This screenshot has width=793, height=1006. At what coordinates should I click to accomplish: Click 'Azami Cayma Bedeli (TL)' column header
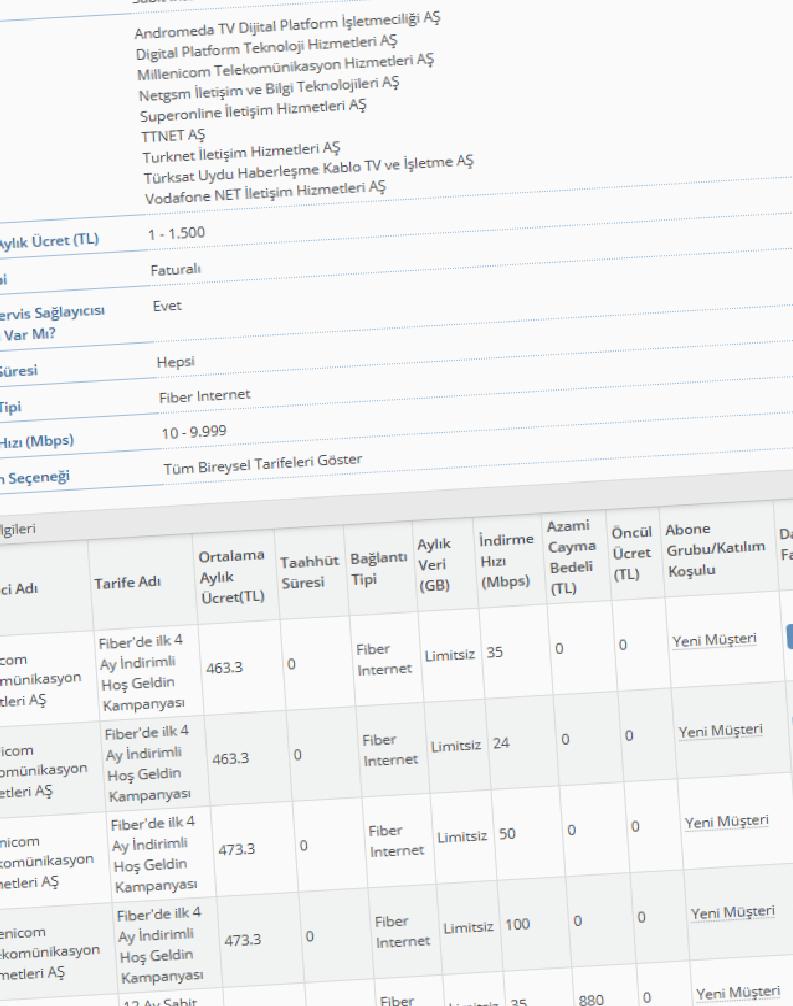click(x=571, y=557)
